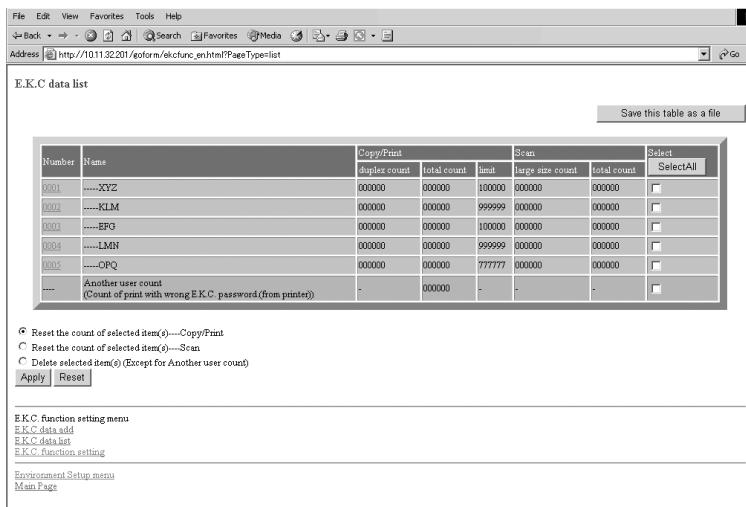
Task: Open the Media toolbar button
Action: point(265,36)
